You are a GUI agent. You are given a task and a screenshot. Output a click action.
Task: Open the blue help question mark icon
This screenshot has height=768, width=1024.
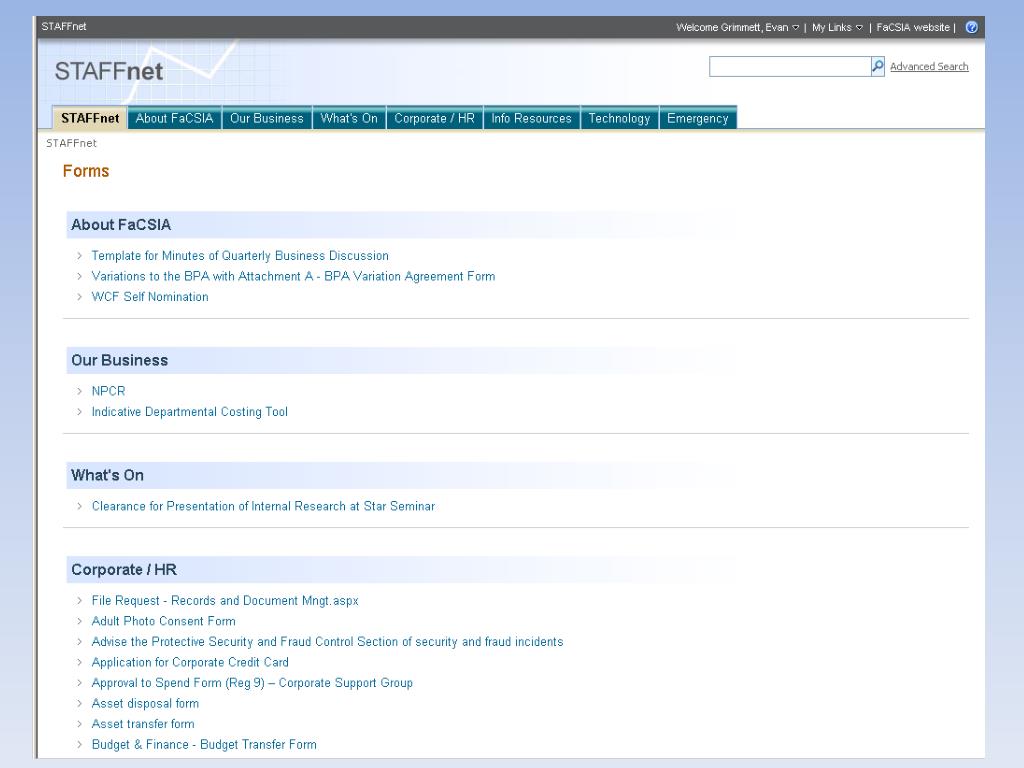(971, 27)
